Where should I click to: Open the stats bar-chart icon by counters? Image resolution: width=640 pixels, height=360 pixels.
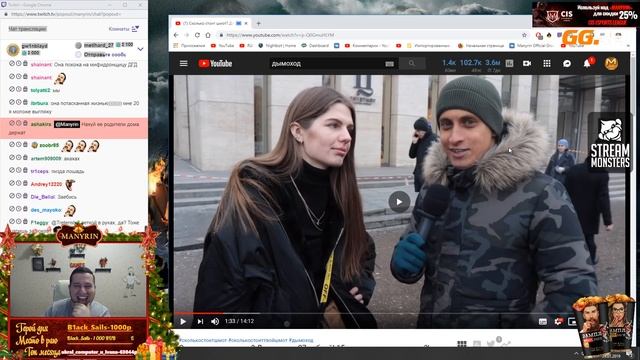click(509, 63)
